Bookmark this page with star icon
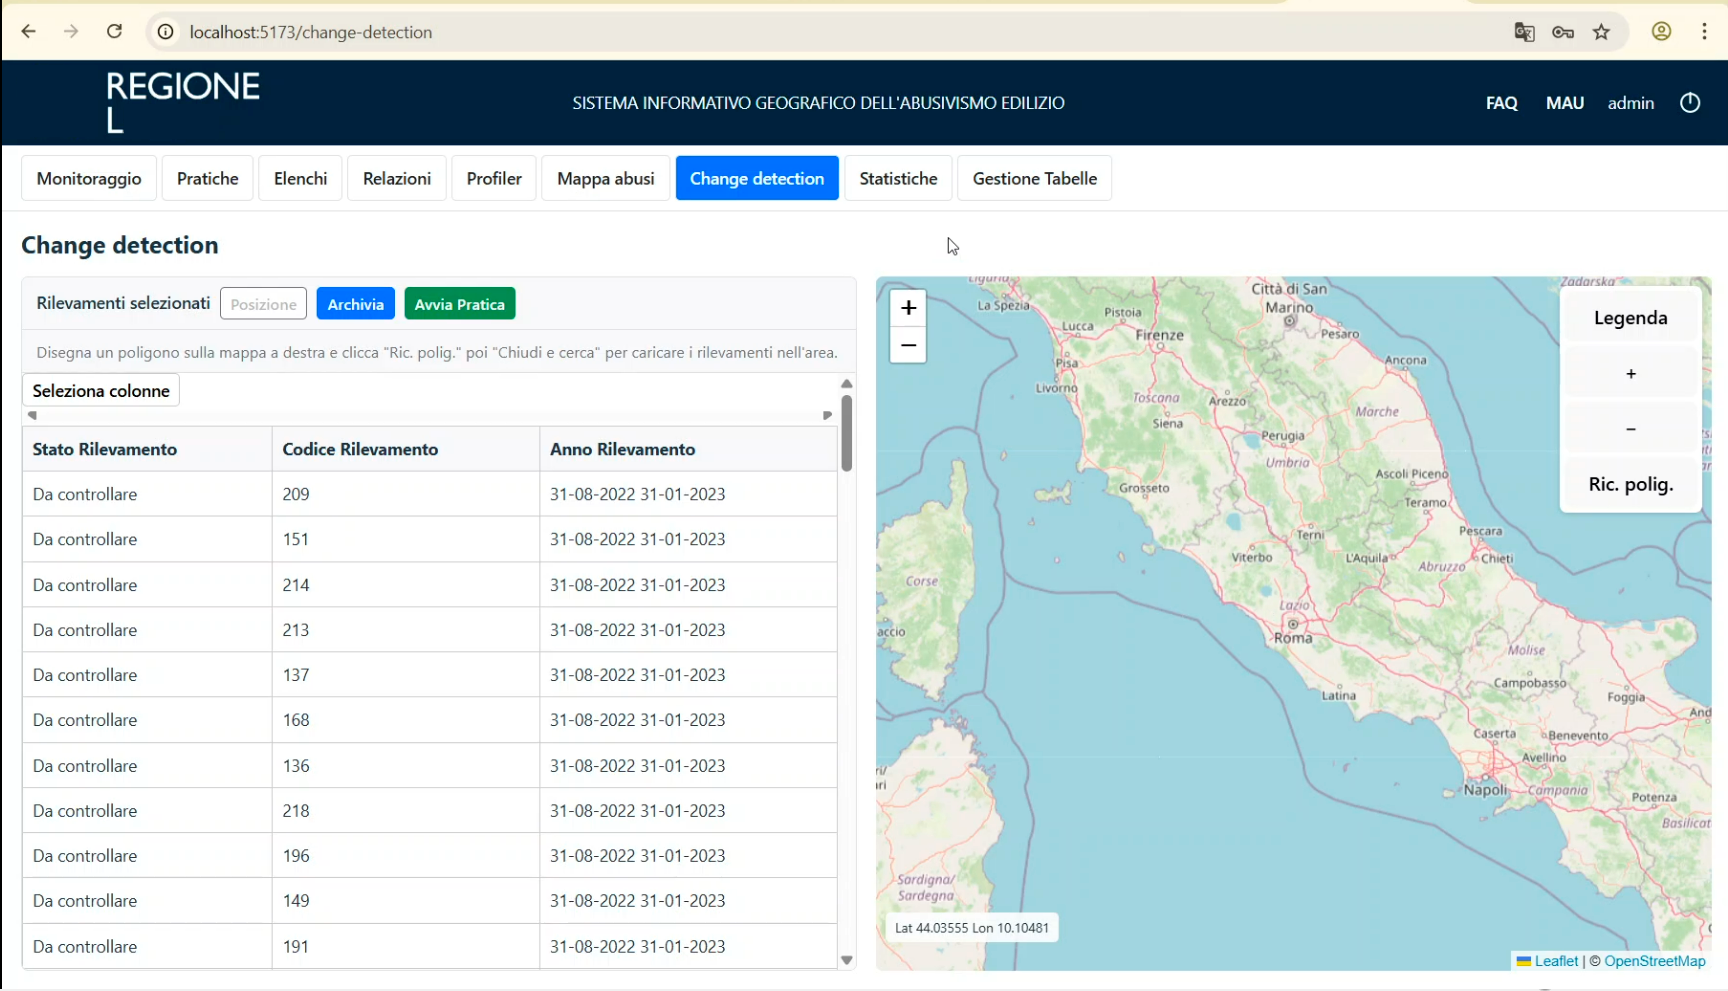 pyautogui.click(x=1602, y=32)
